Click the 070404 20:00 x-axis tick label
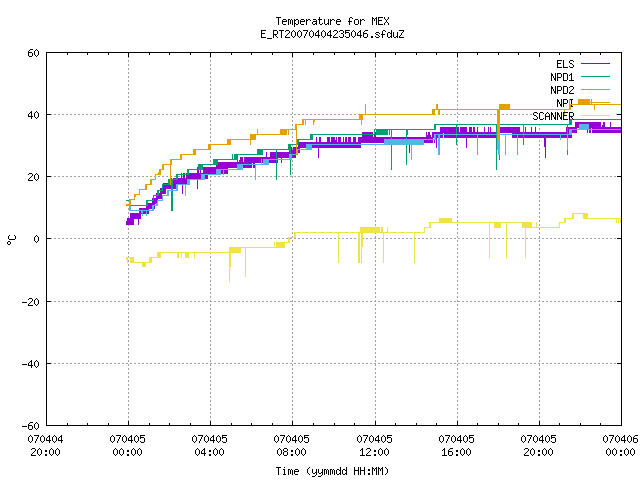The width and height of the screenshot is (640, 480). 45,446
